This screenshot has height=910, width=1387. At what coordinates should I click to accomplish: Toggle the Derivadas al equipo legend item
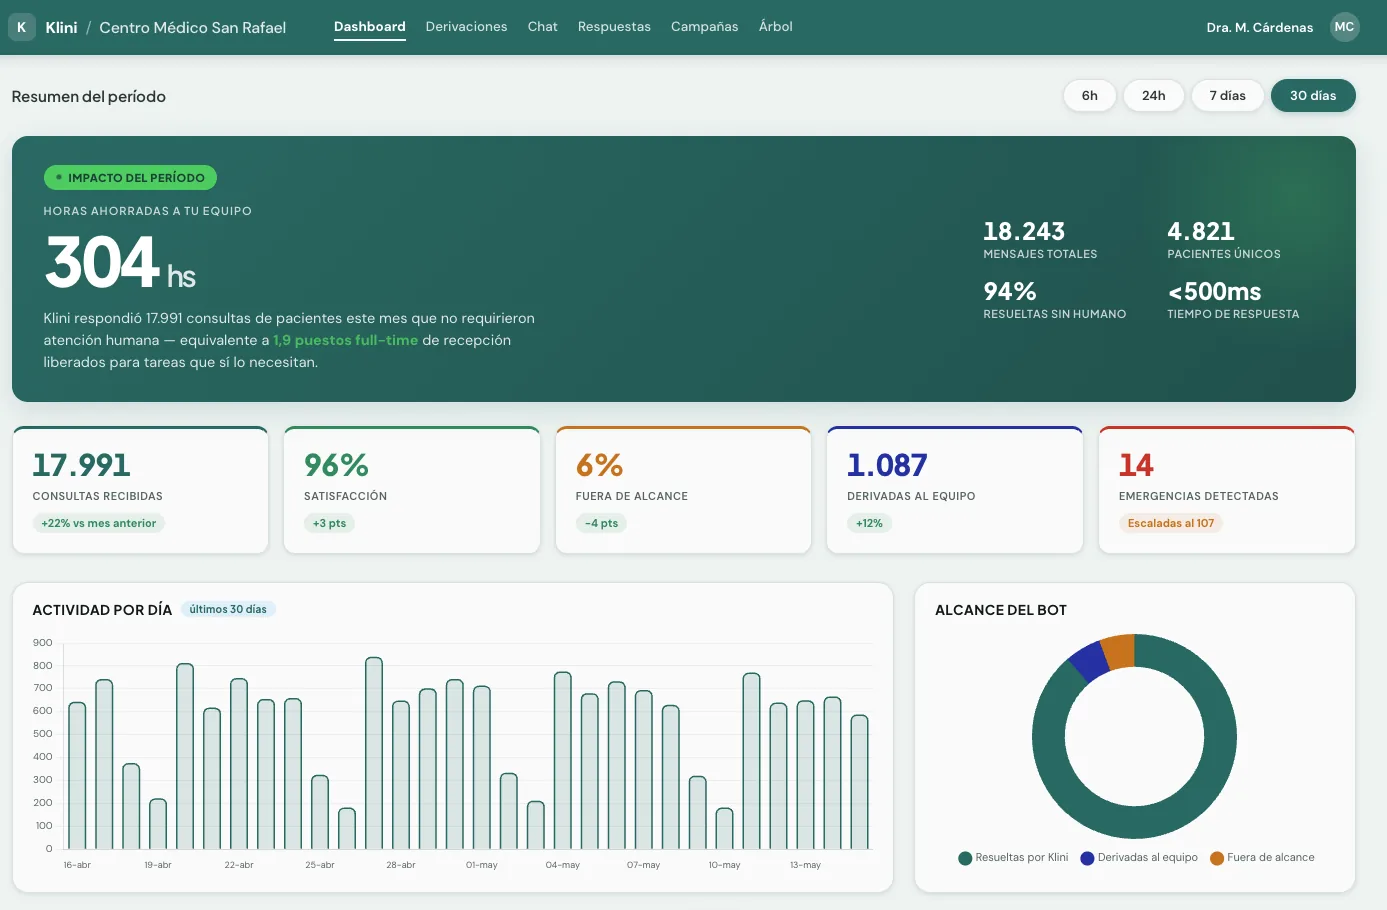pos(1139,858)
